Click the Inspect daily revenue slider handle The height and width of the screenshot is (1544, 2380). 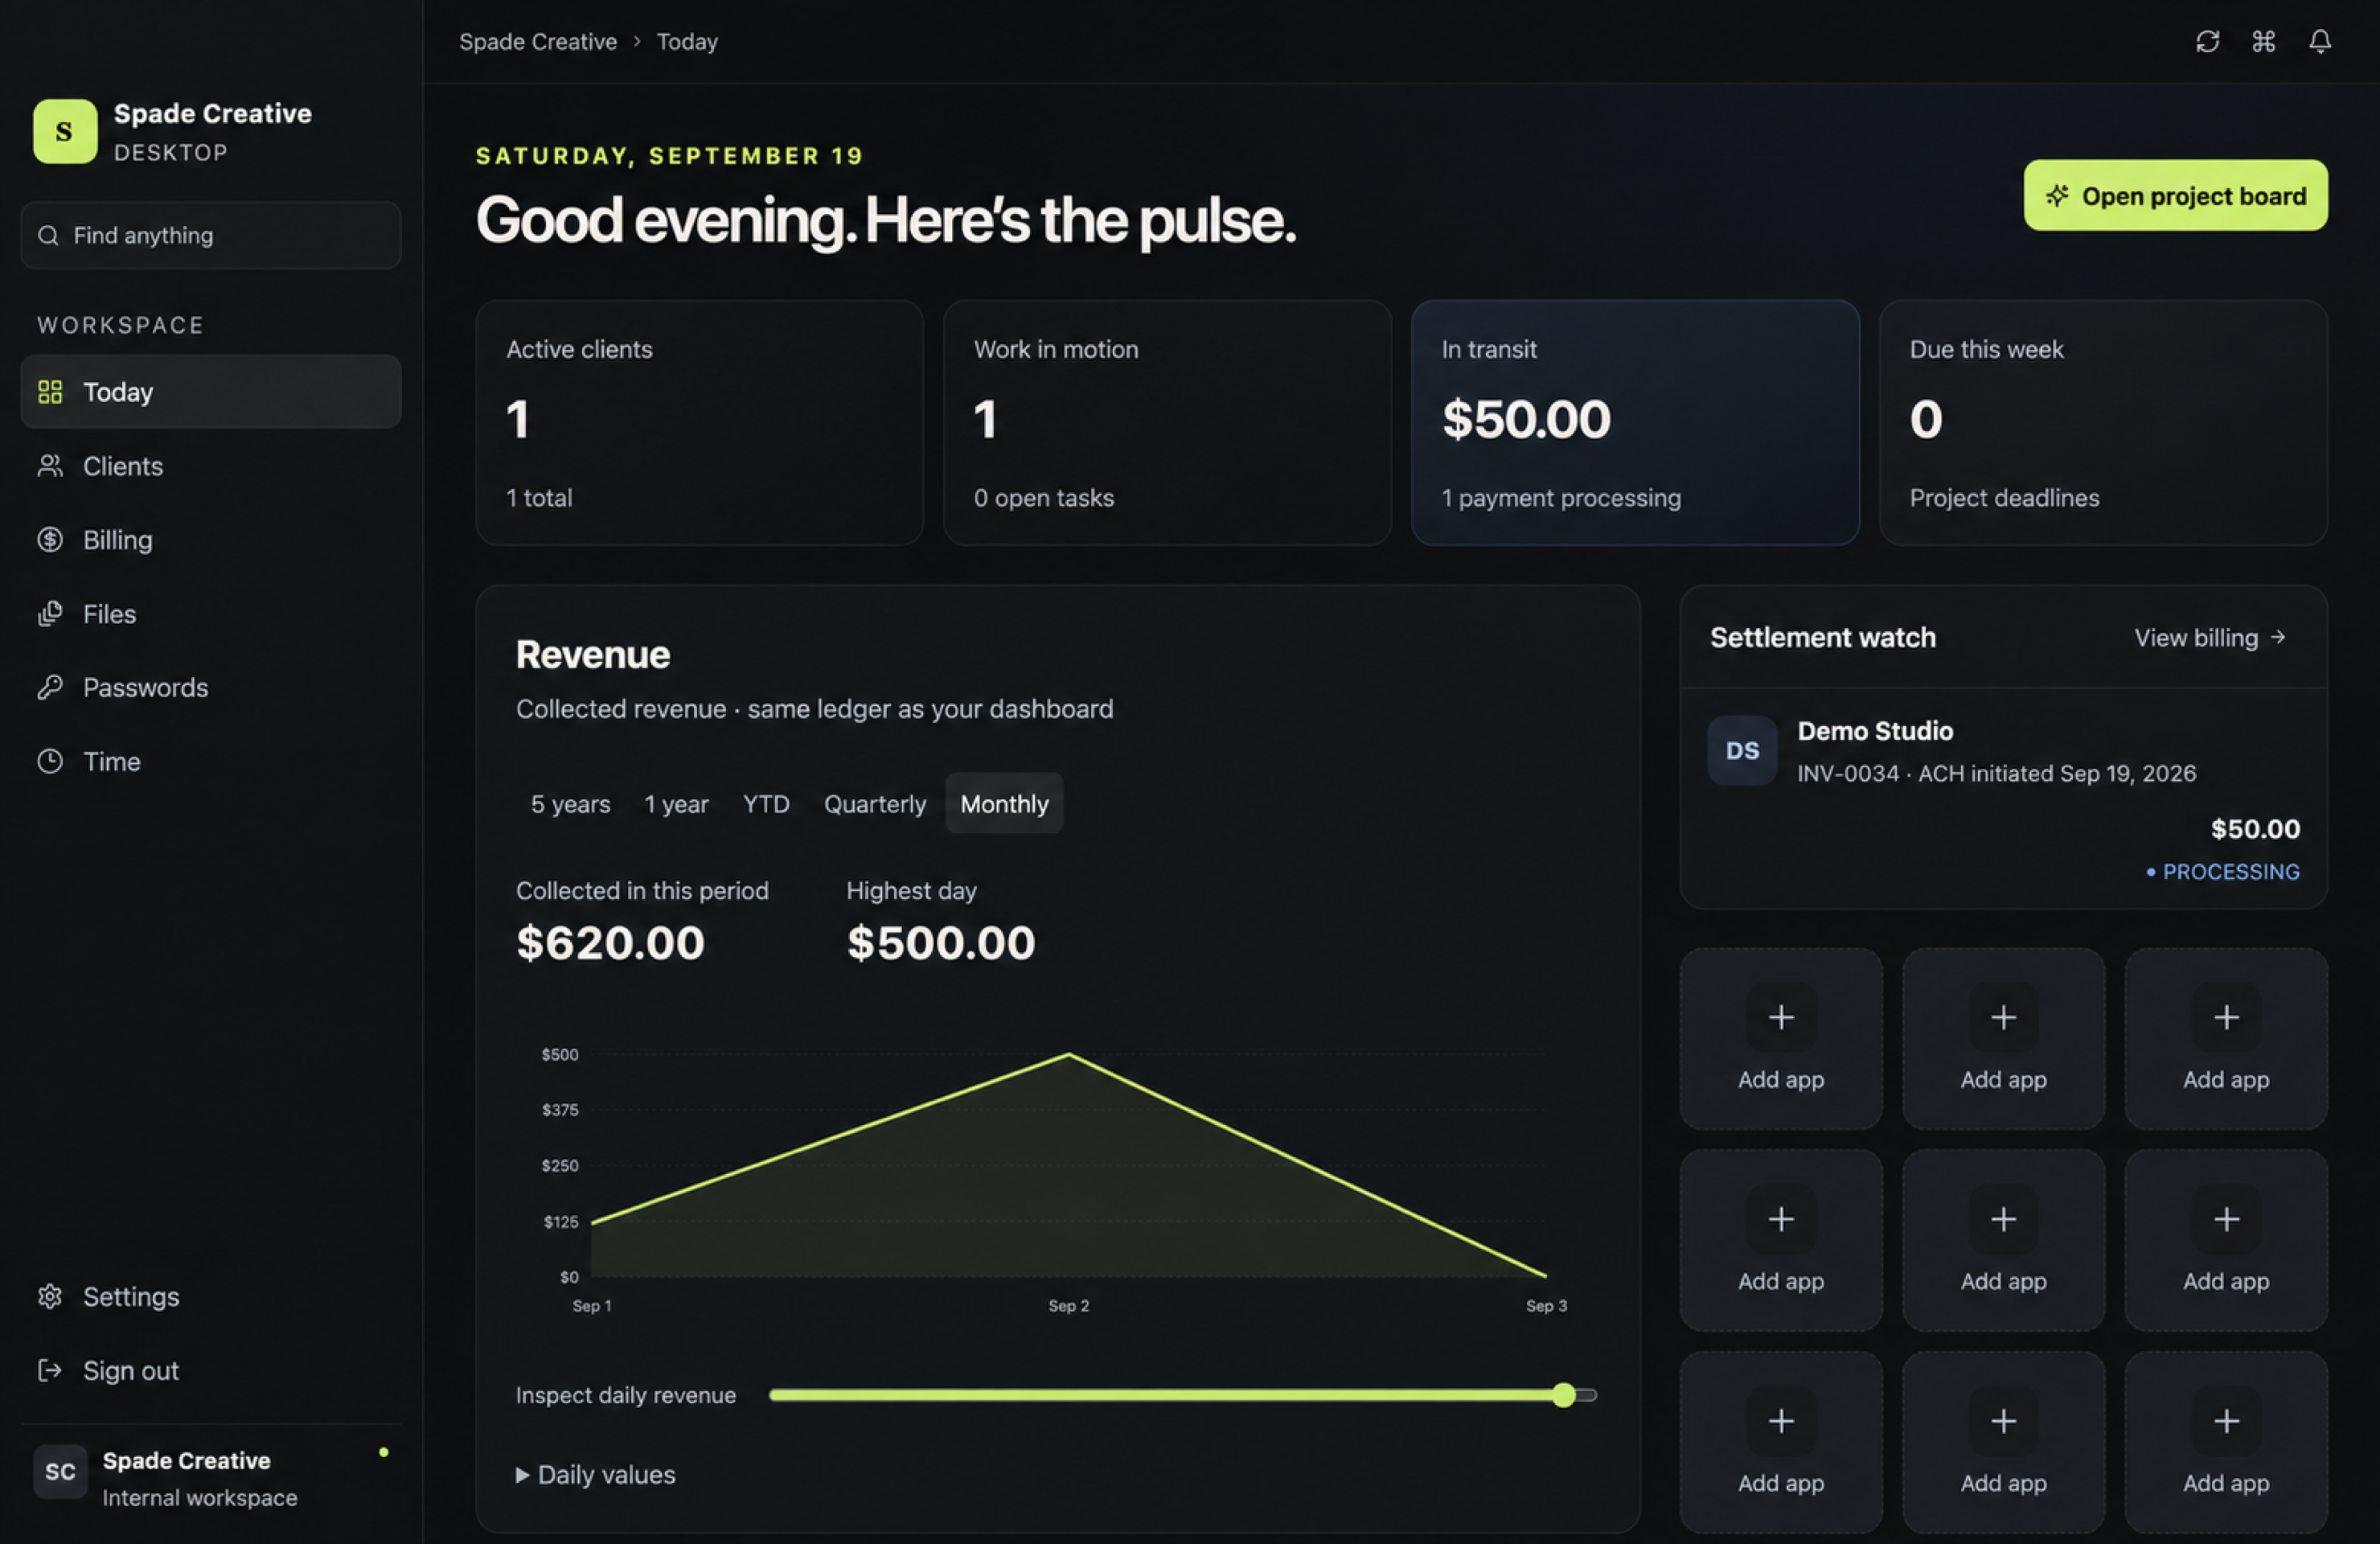1564,1395
